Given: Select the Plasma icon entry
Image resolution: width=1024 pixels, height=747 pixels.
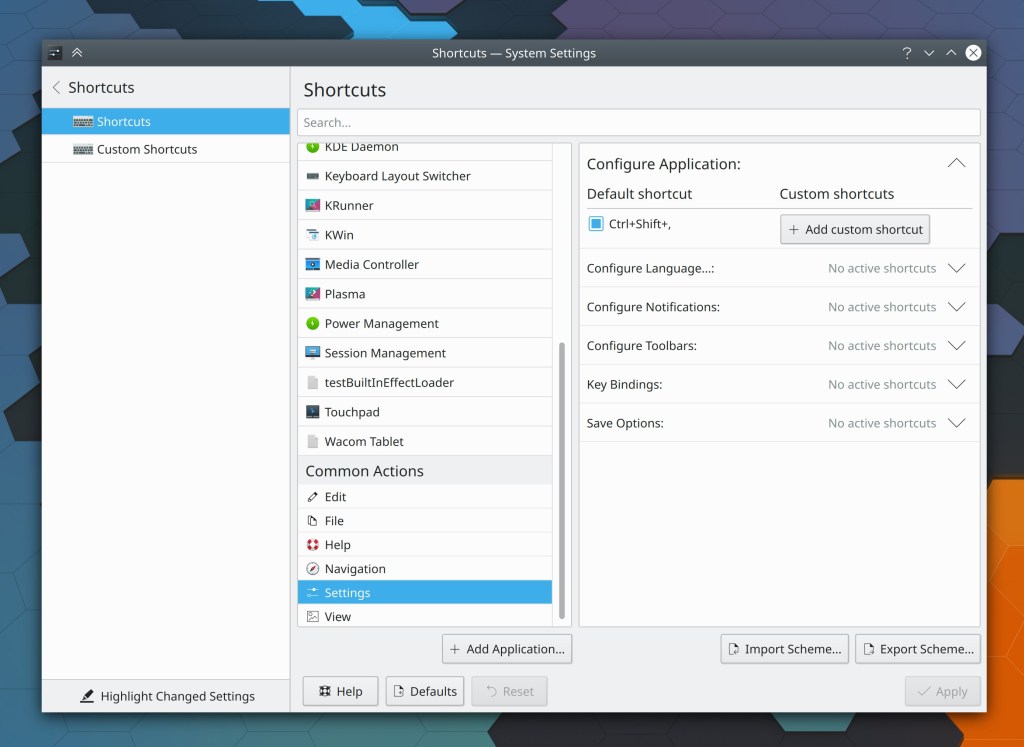Looking at the screenshot, I should 313,294.
